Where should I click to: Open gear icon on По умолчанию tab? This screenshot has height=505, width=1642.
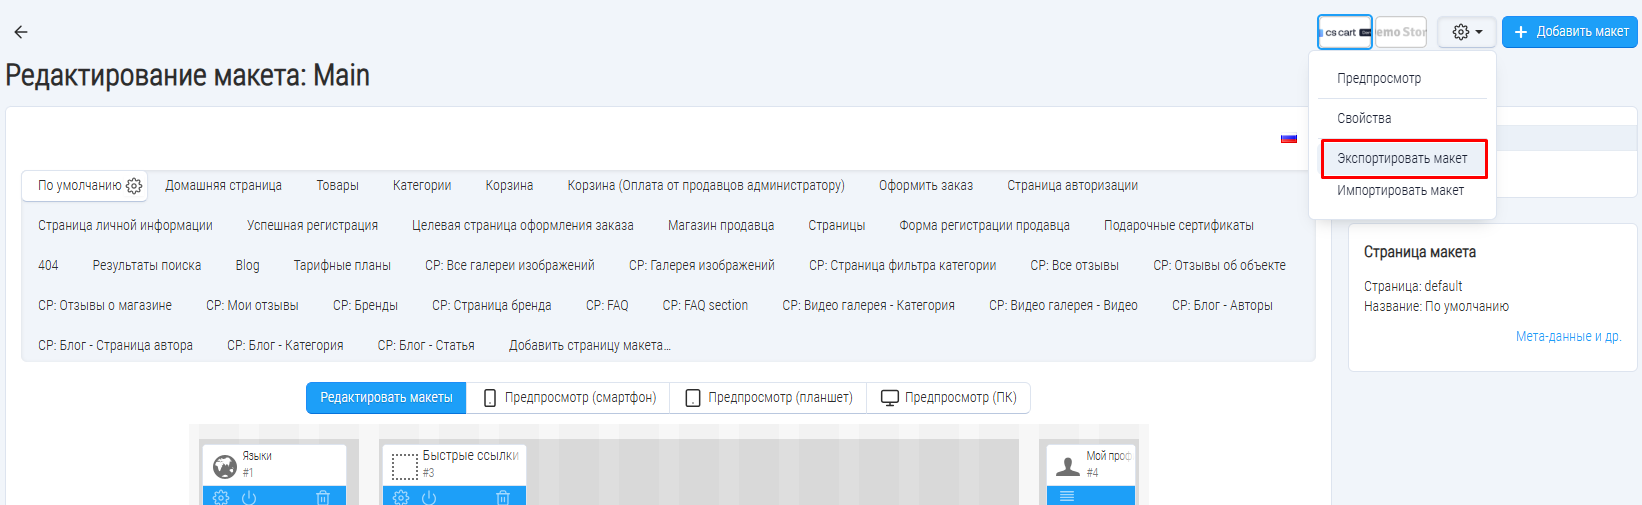tap(134, 186)
